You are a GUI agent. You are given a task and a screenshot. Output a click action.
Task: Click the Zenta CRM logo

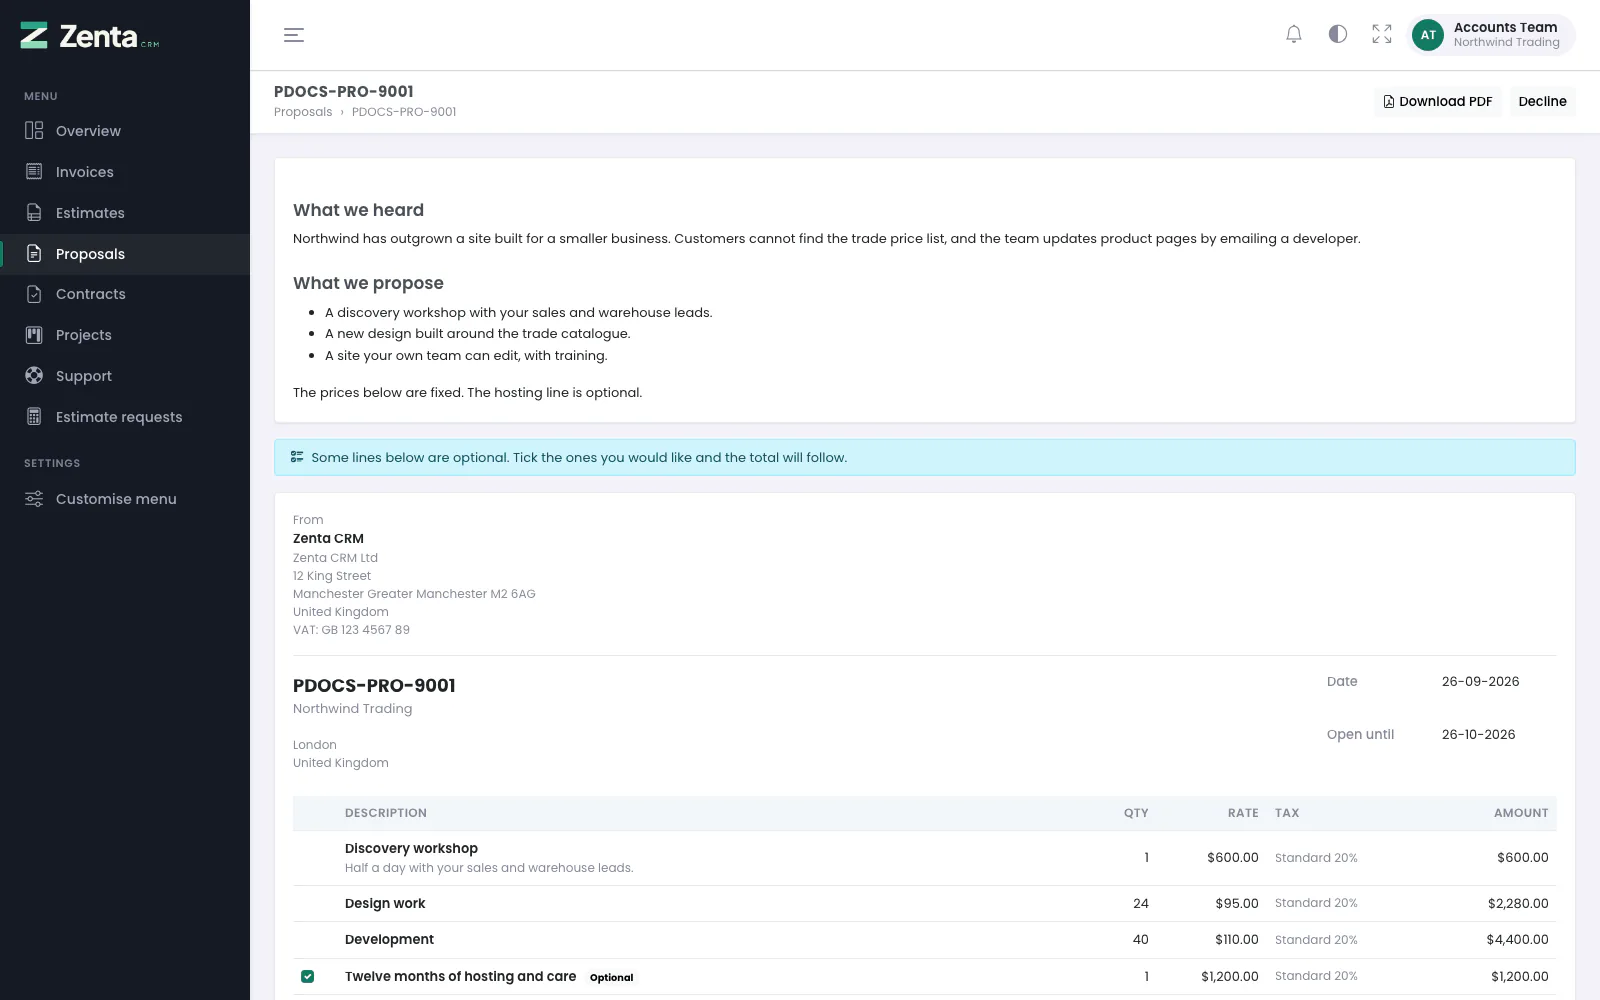90,36
